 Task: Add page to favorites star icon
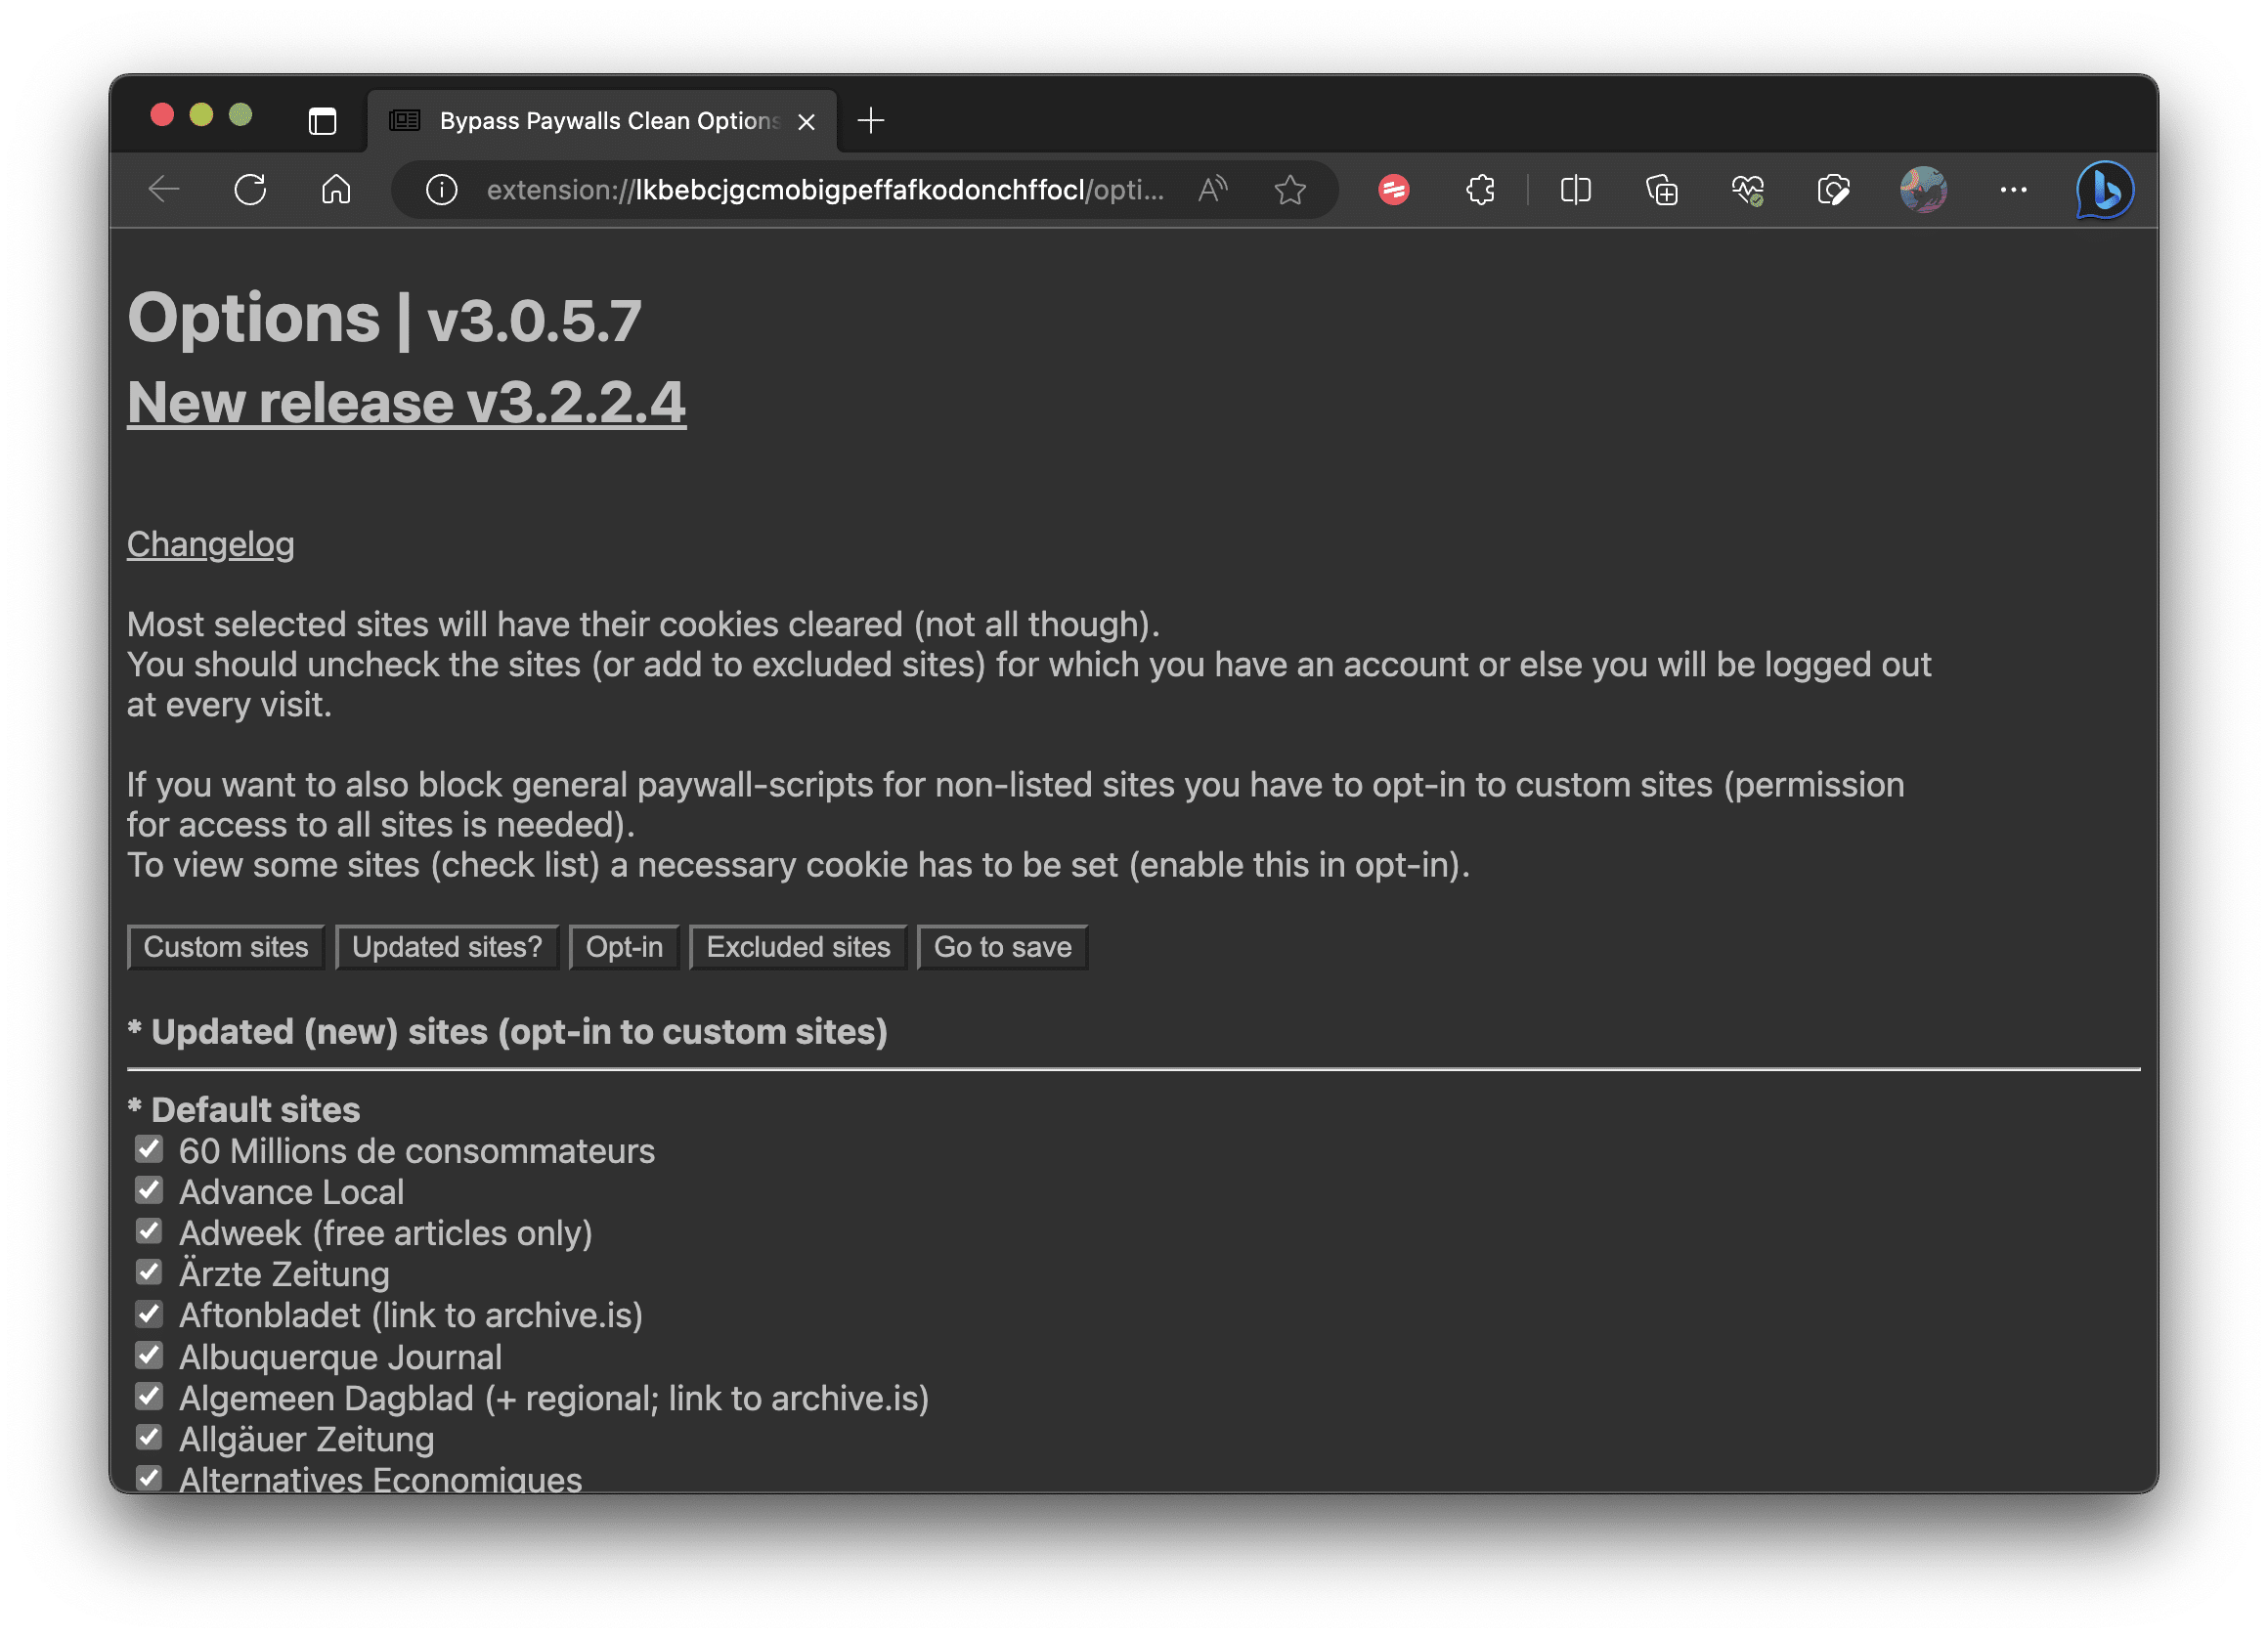[x=1290, y=189]
